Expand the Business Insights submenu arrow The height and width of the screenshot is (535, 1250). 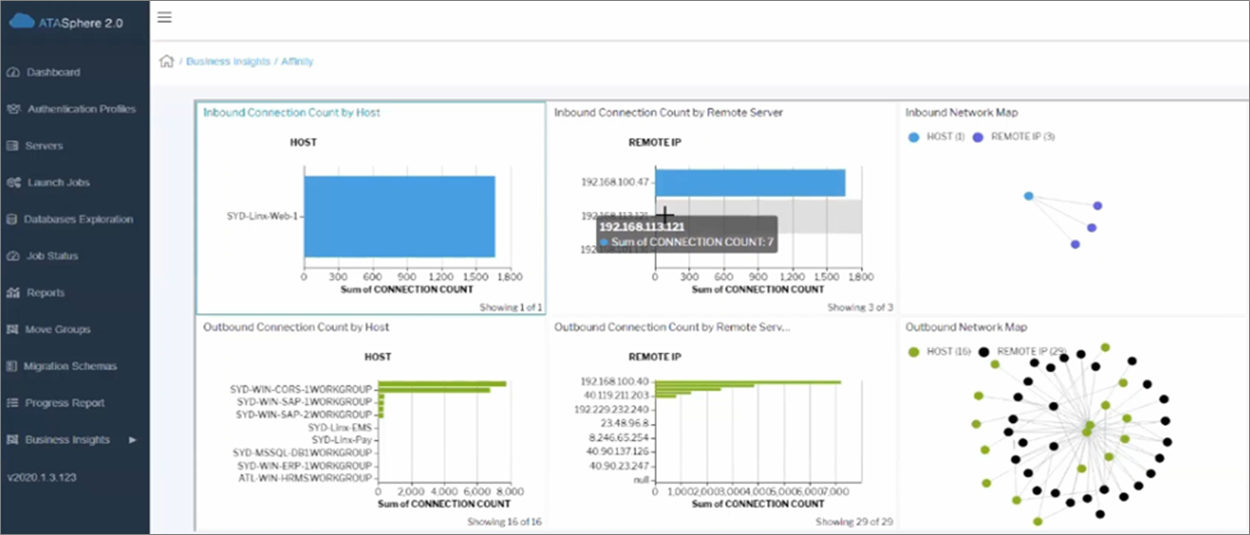tap(133, 440)
